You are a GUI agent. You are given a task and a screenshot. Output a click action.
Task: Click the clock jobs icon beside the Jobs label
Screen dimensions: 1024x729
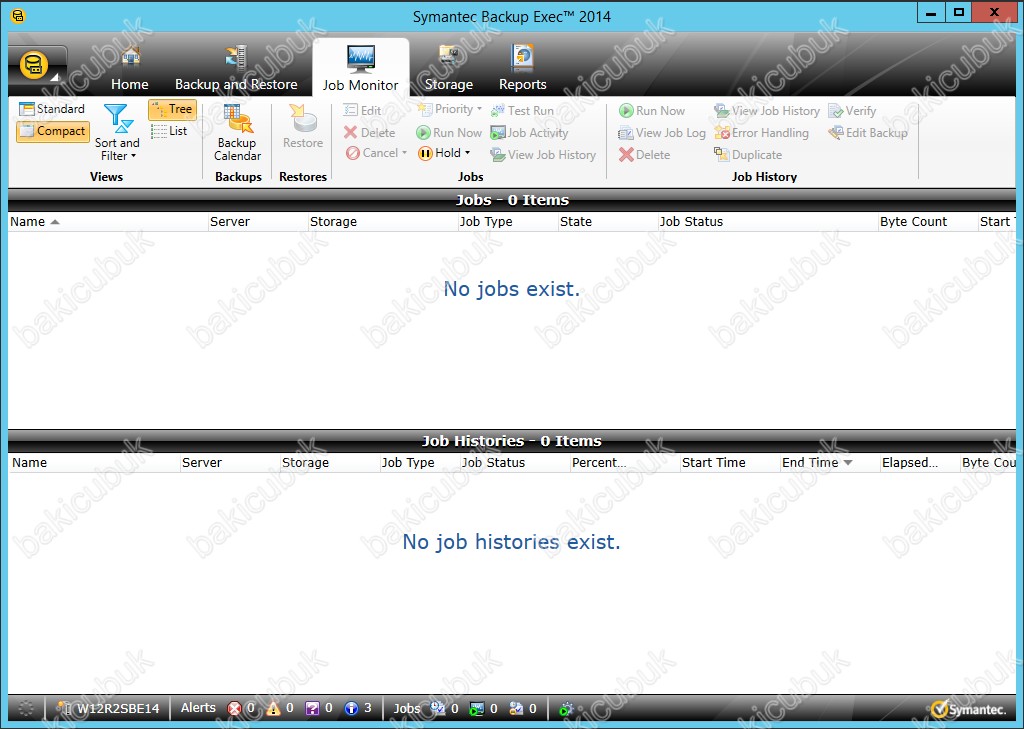[438, 708]
